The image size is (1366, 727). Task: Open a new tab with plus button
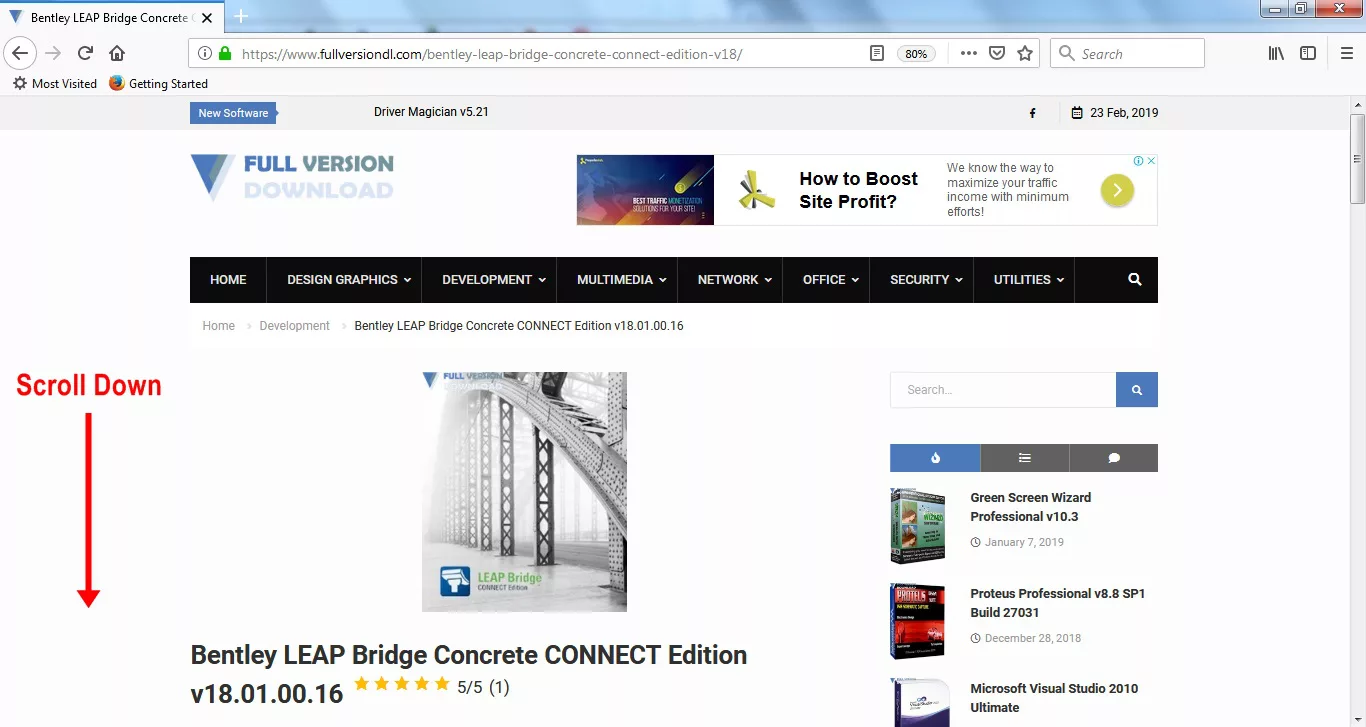241,17
